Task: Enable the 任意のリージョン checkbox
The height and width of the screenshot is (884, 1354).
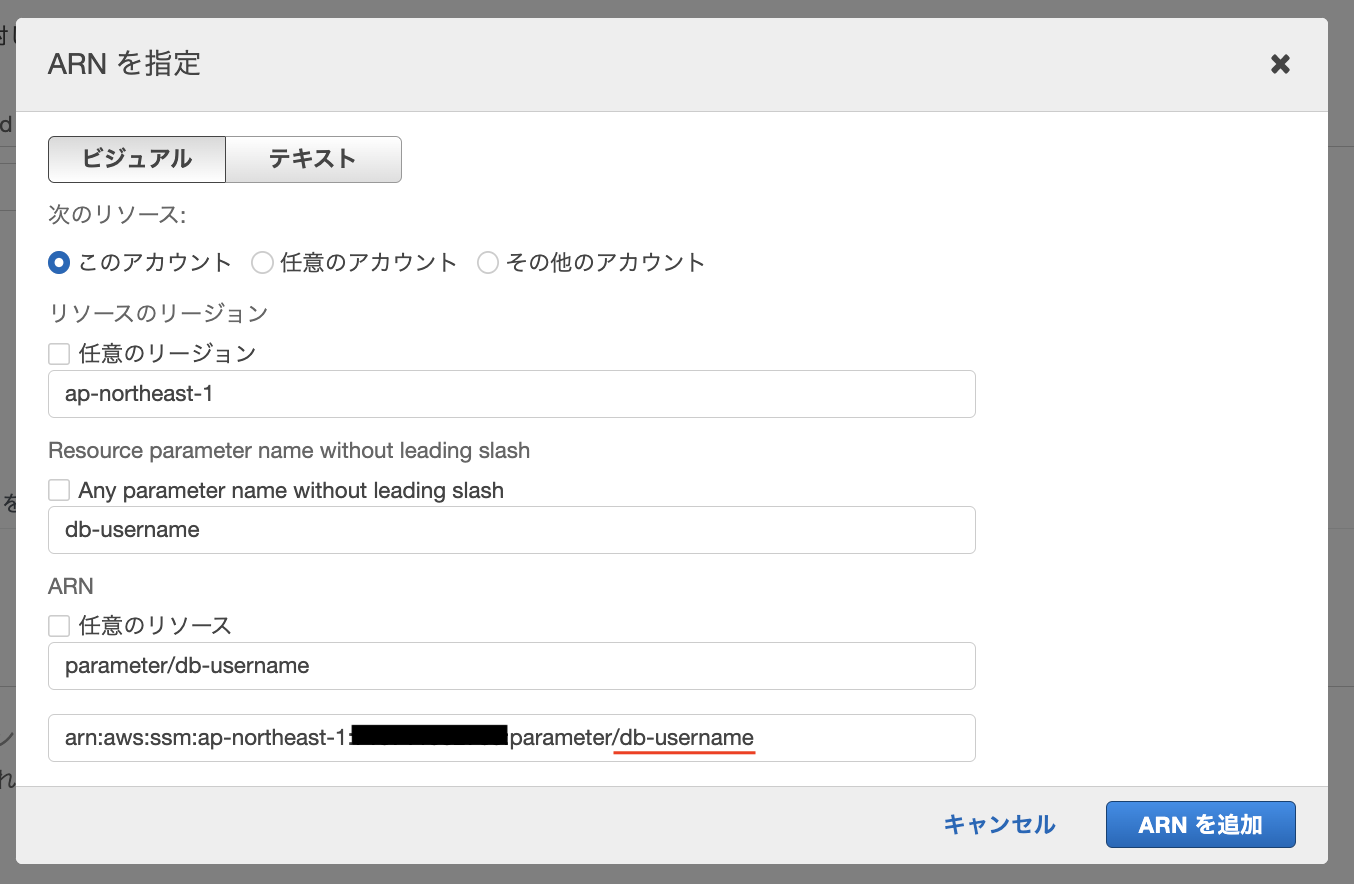Action: pos(58,353)
